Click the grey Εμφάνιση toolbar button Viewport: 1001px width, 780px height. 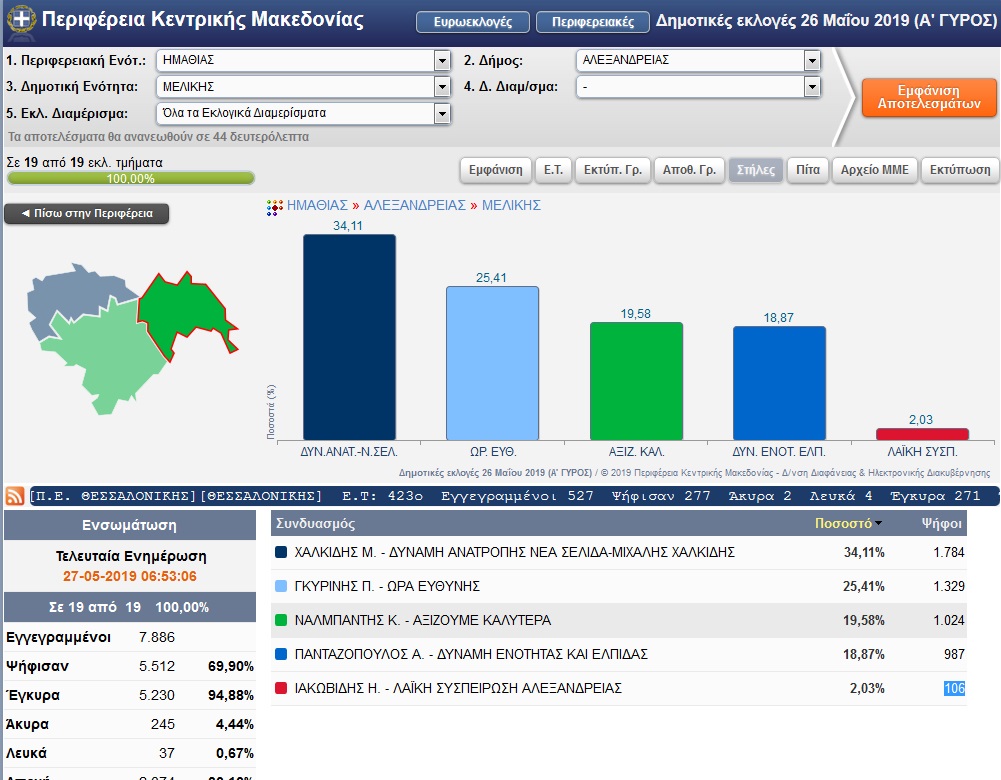[495, 170]
